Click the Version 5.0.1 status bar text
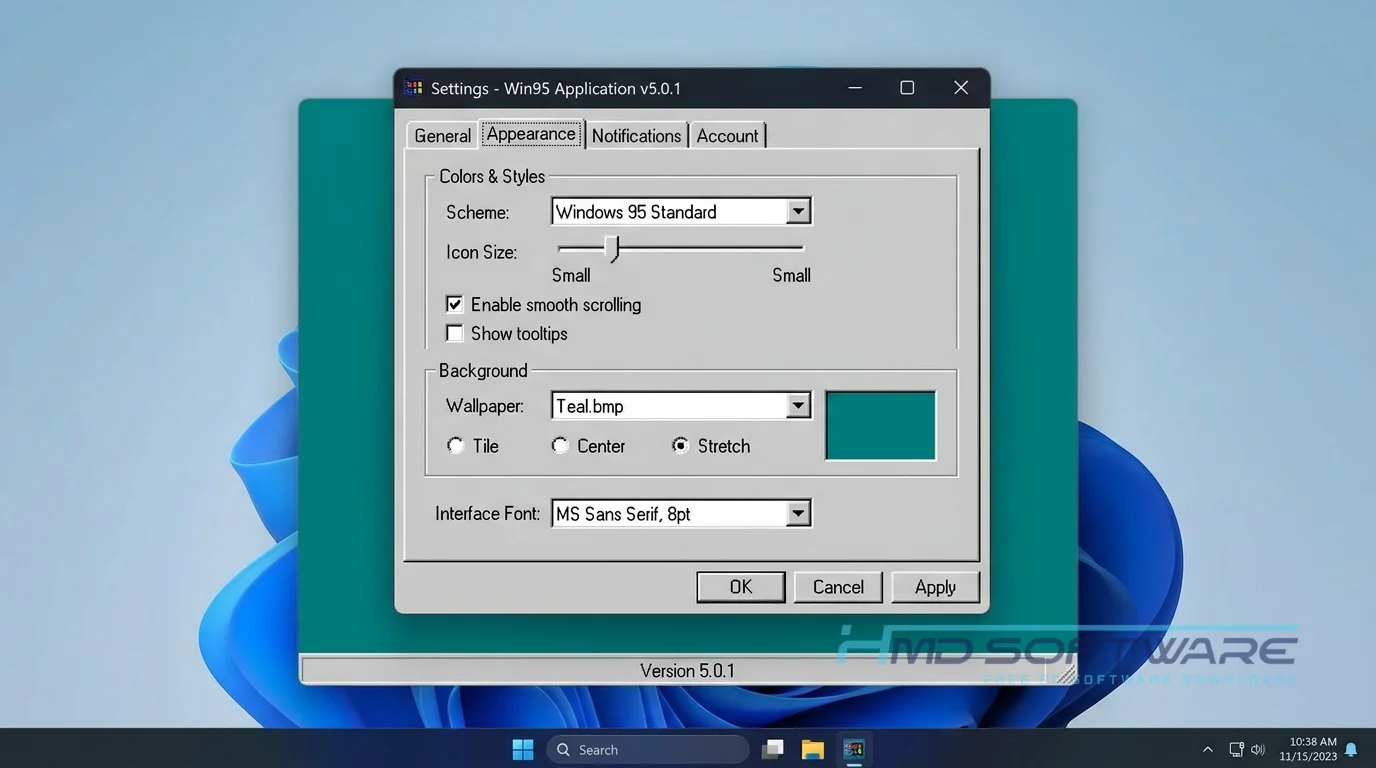This screenshot has height=768, width=1376. point(687,670)
